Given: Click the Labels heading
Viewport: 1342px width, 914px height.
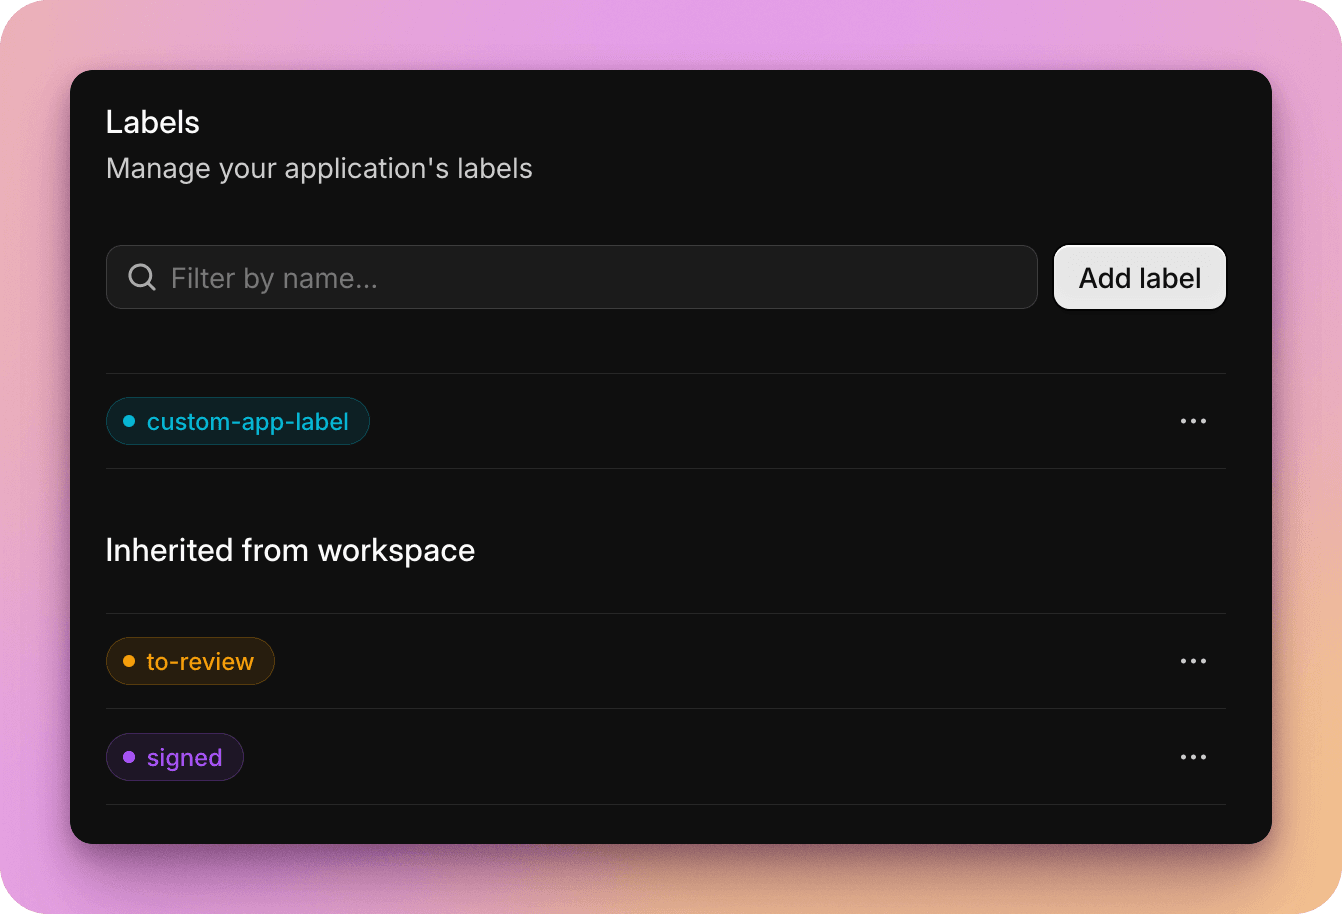Looking at the screenshot, I should pyautogui.click(x=152, y=121).
